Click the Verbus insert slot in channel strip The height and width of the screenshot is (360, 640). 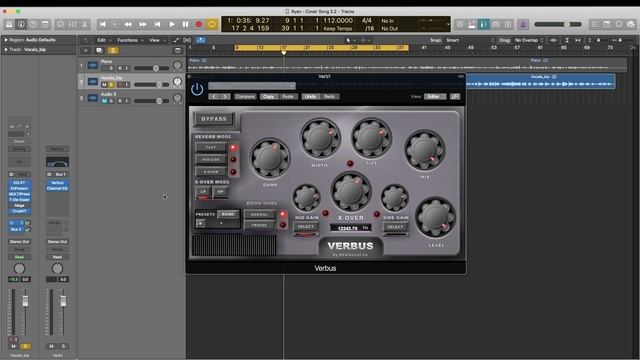pos(57,183)
